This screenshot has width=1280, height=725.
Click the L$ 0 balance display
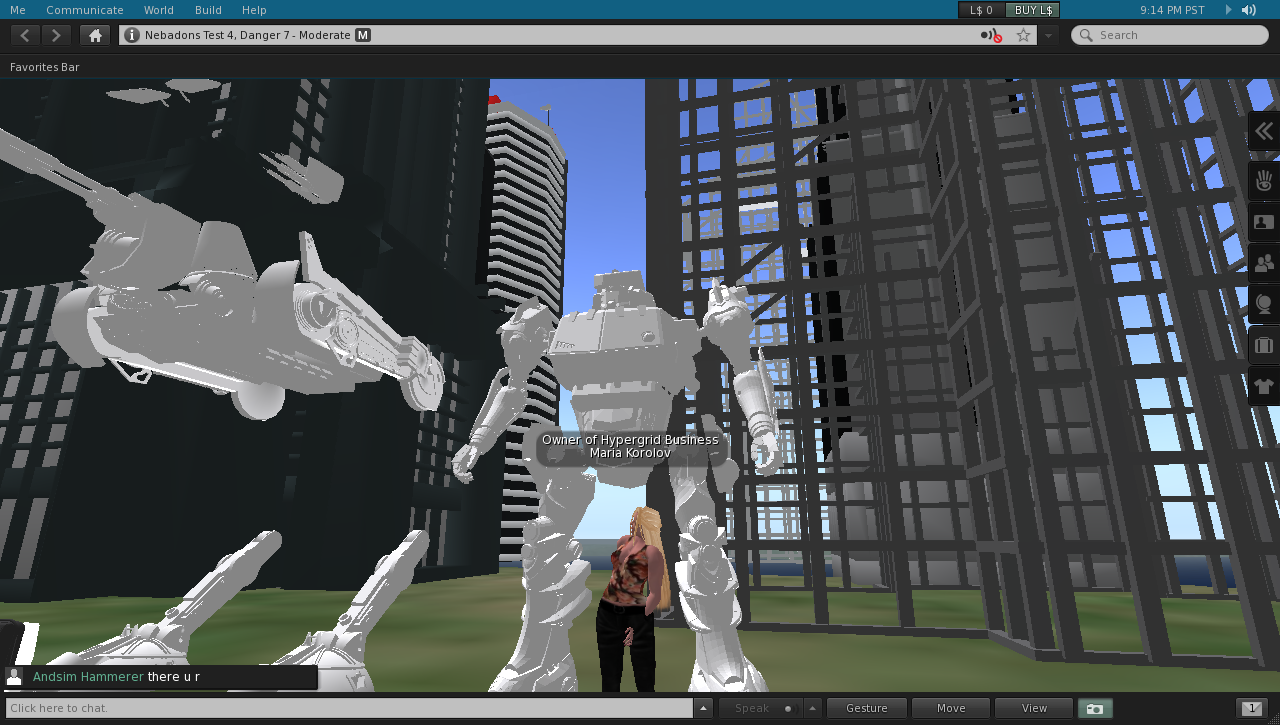981,10
